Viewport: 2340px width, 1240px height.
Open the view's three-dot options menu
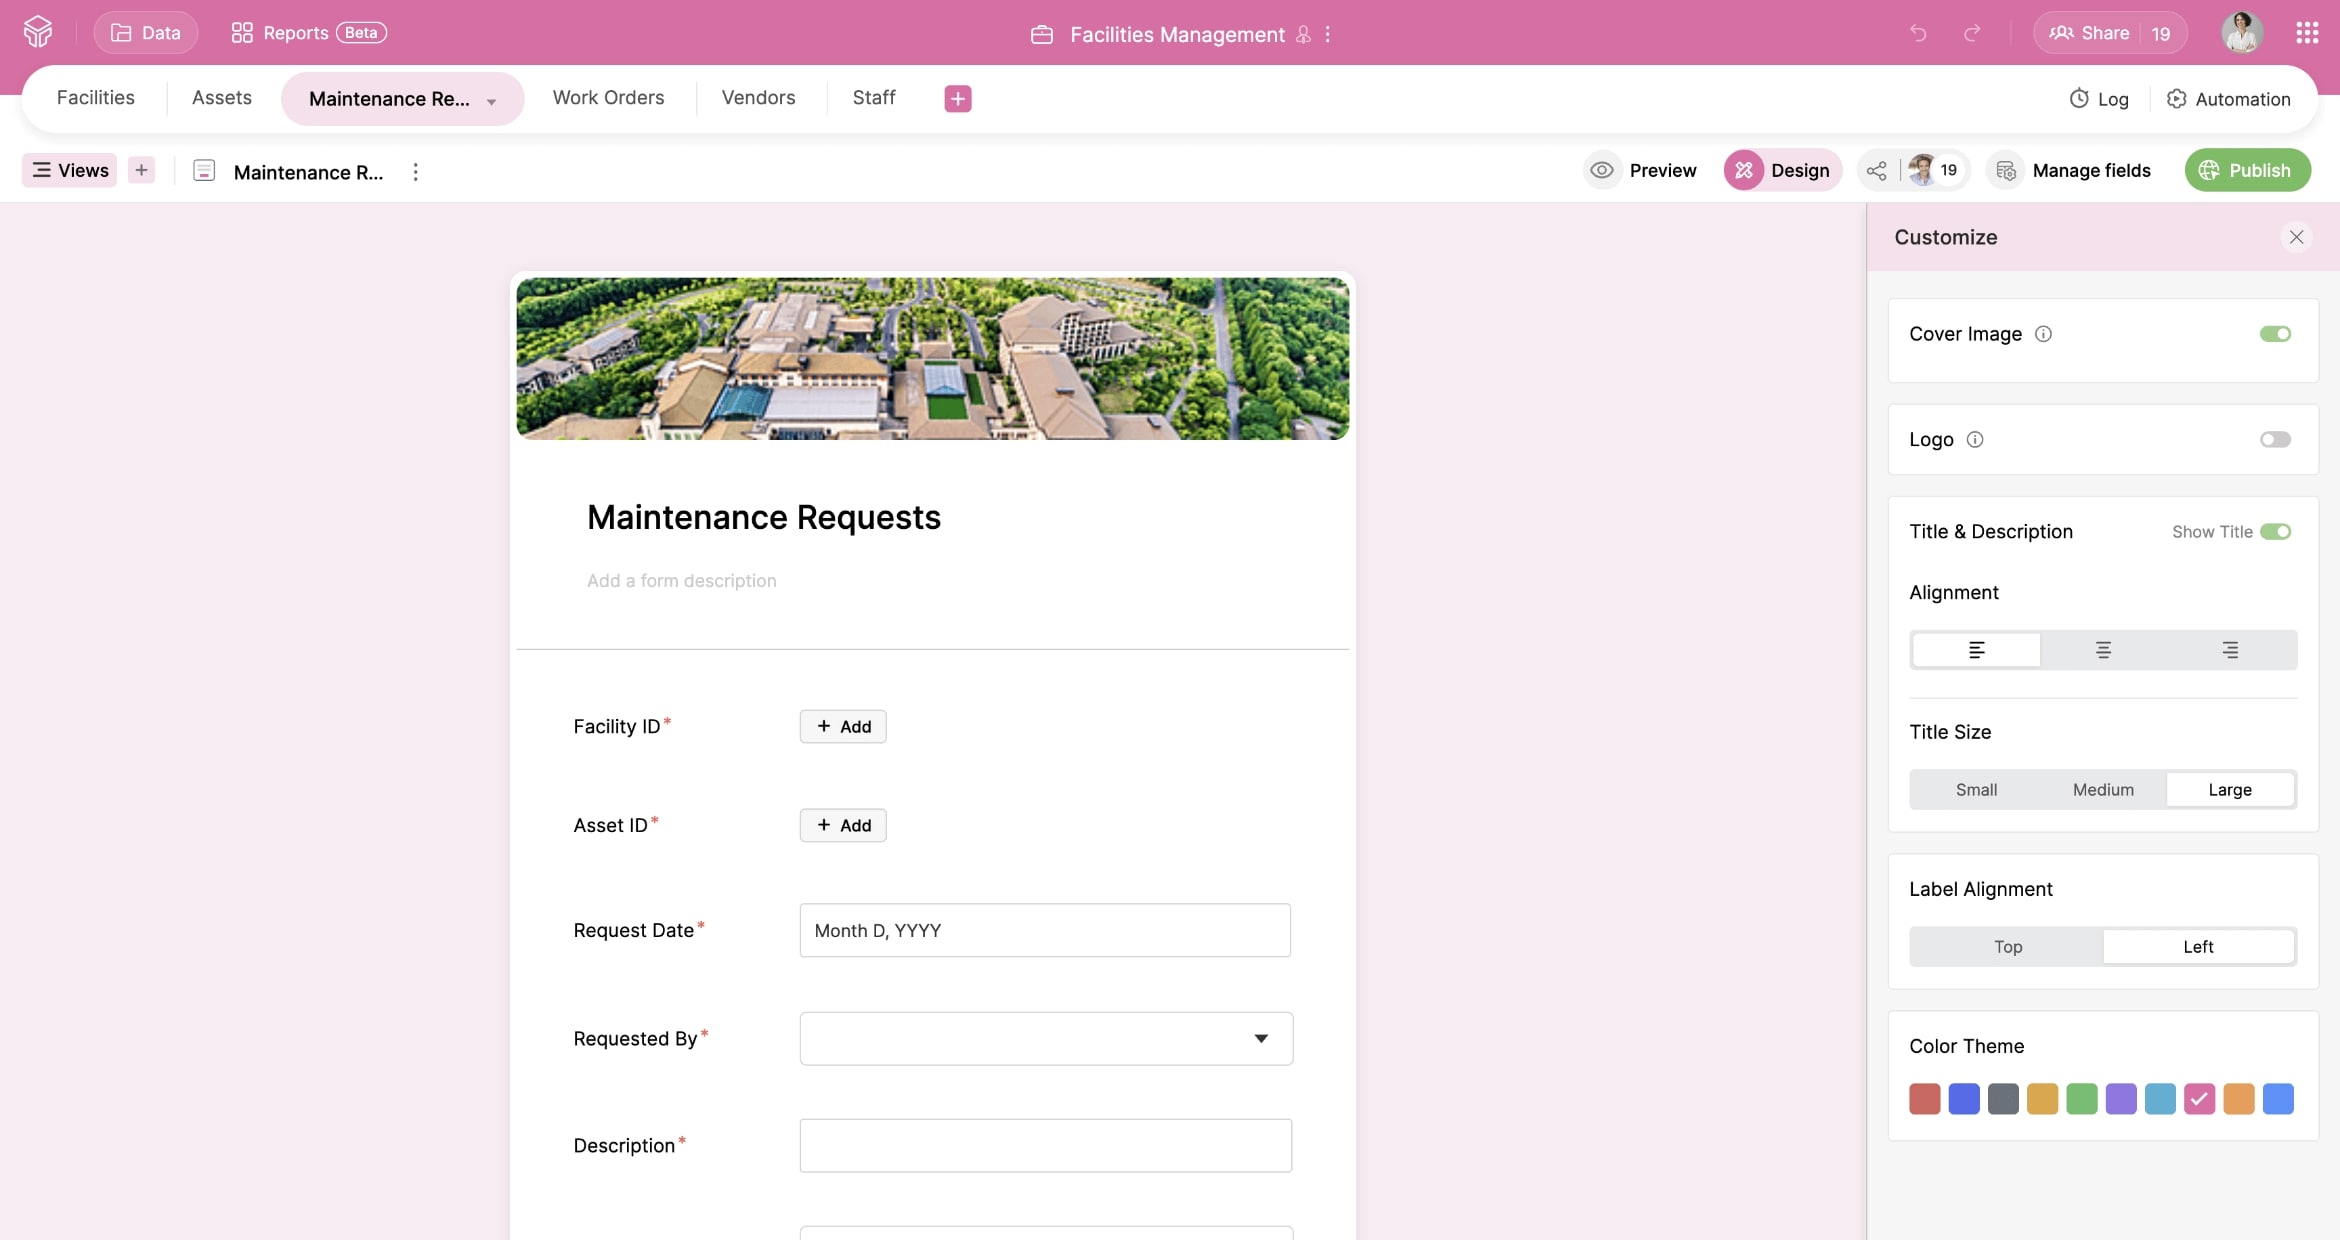415,172
